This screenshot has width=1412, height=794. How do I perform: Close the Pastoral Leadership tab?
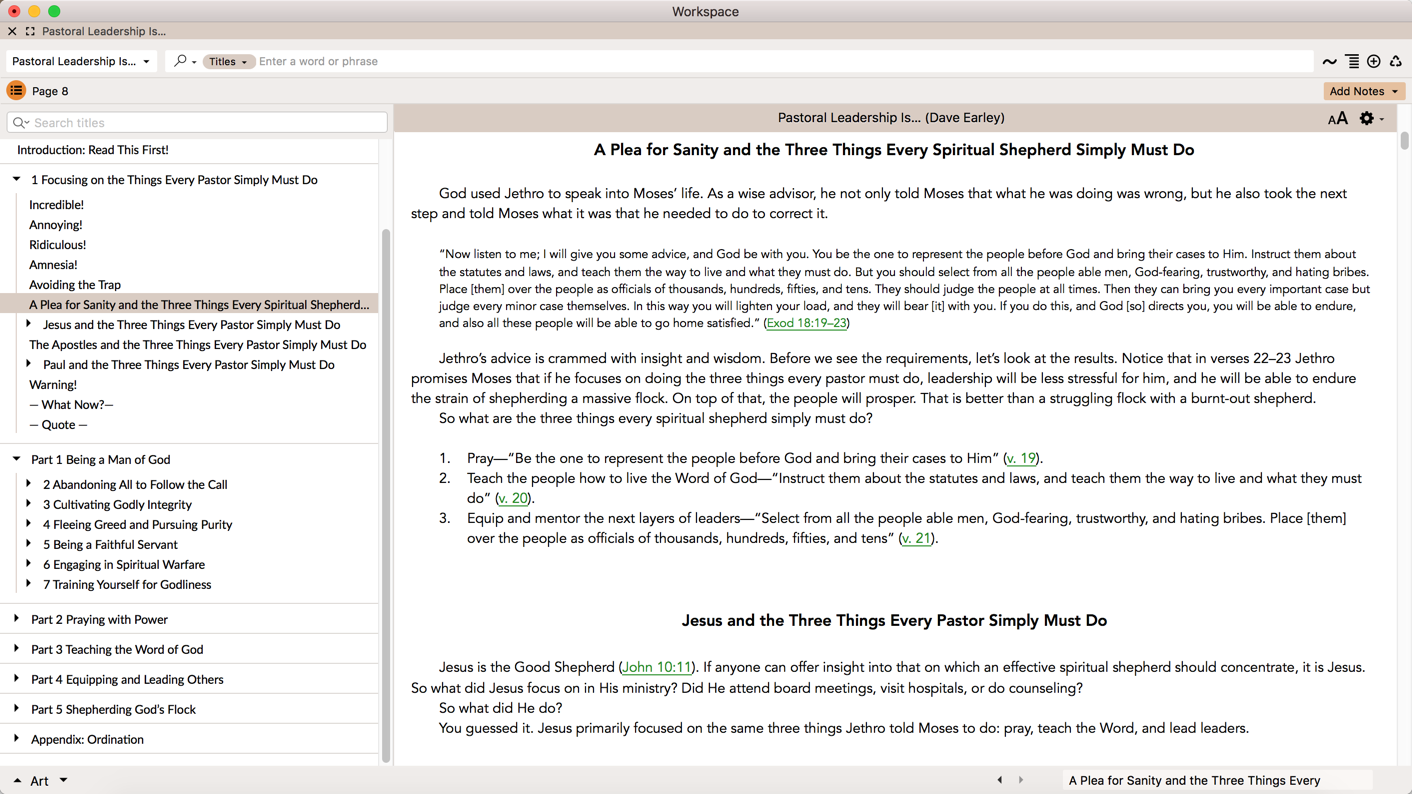pos(12,32)
